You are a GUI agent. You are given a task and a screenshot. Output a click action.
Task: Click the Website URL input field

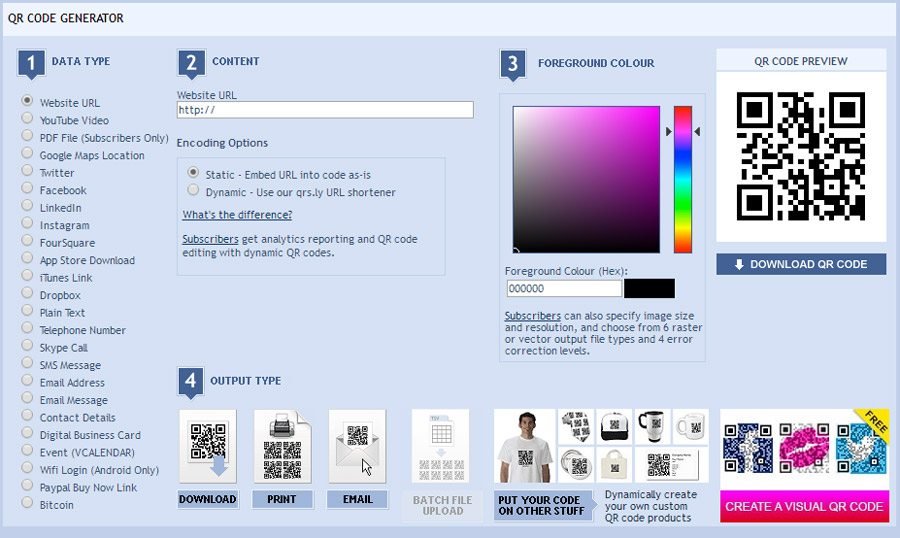point(325,110)
